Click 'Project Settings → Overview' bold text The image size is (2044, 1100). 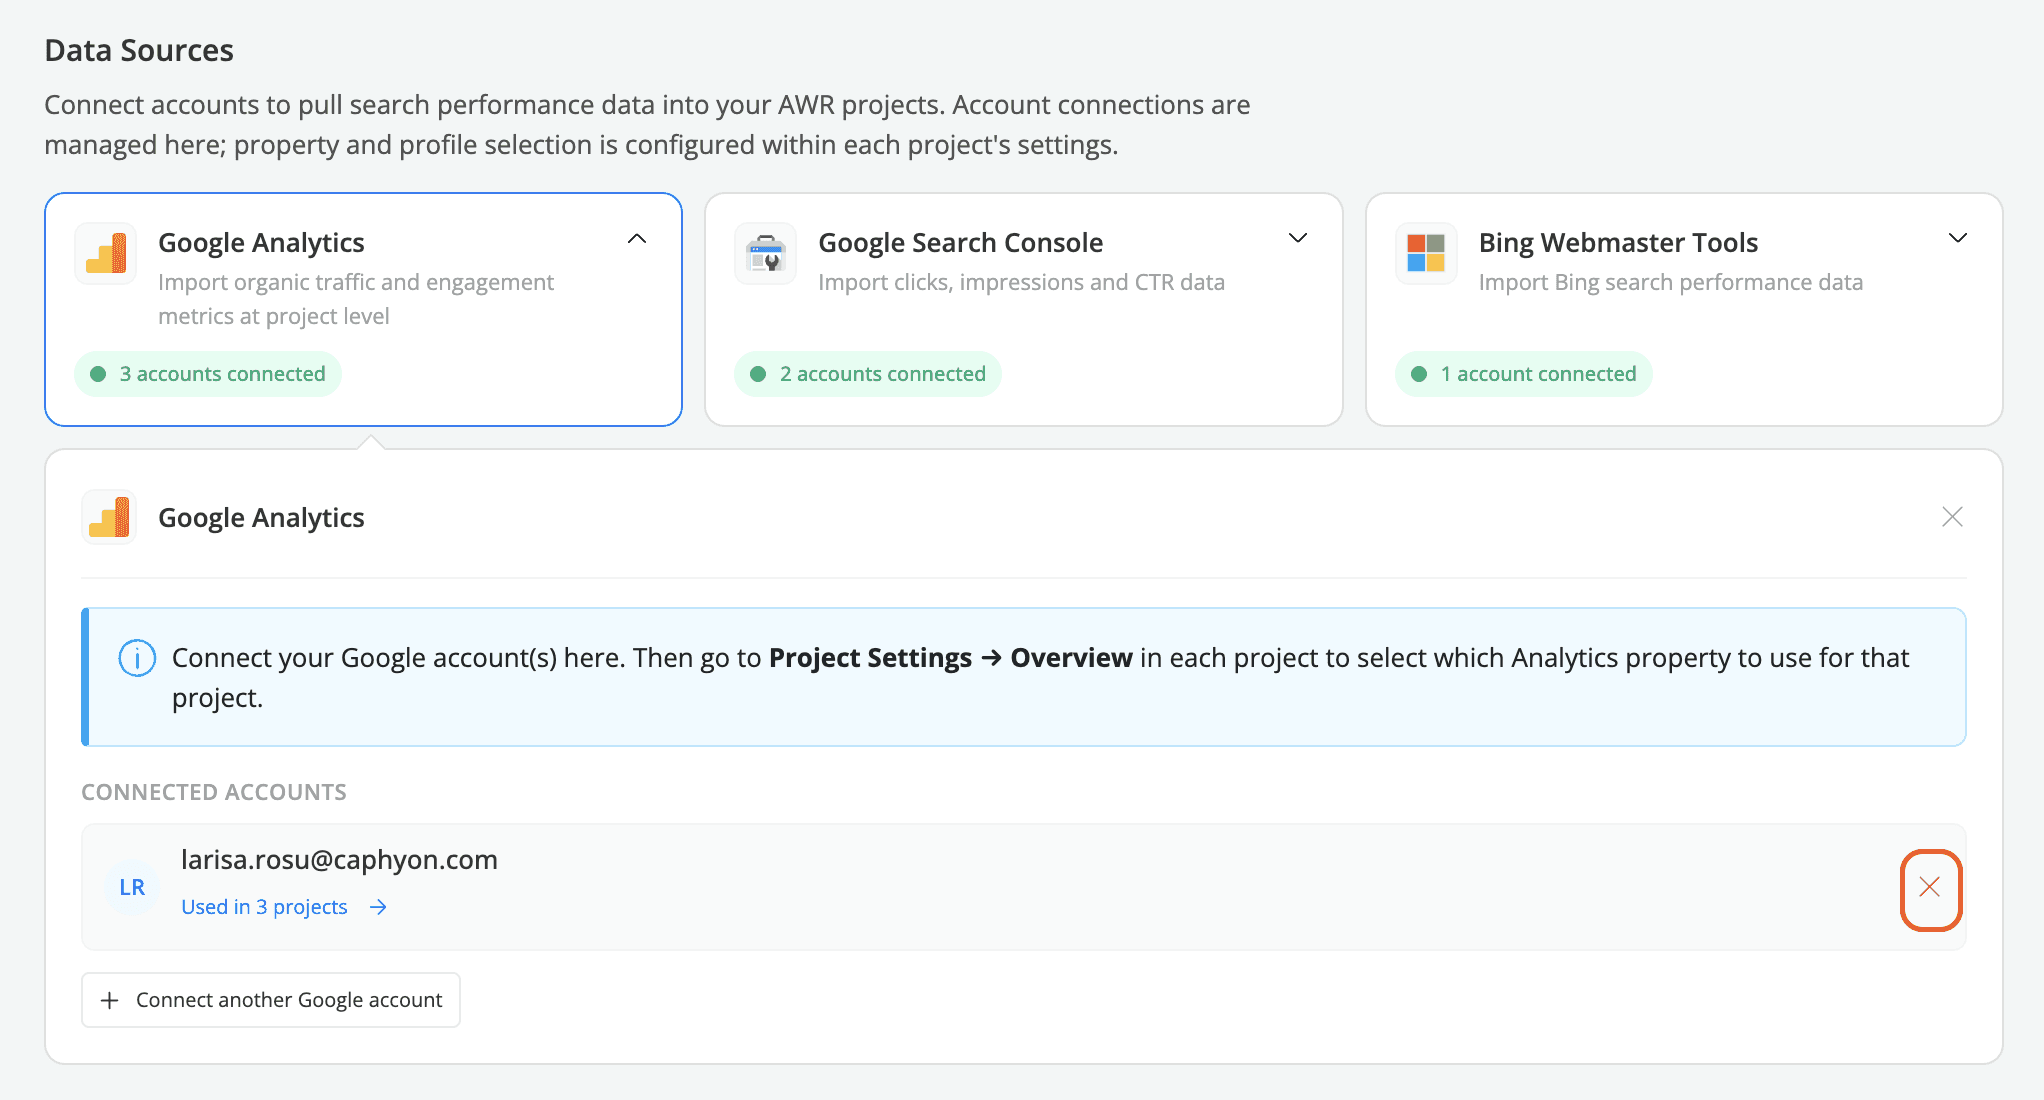click(950, 658)
